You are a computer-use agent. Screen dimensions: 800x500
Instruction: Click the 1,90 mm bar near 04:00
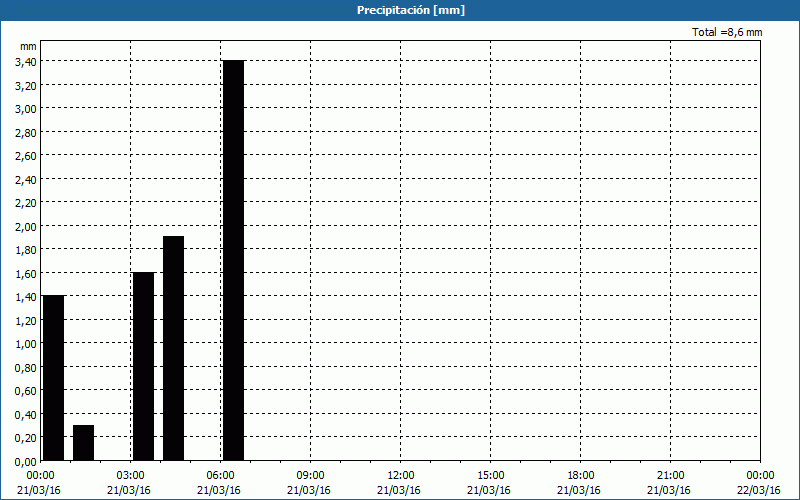coord(173,348)
